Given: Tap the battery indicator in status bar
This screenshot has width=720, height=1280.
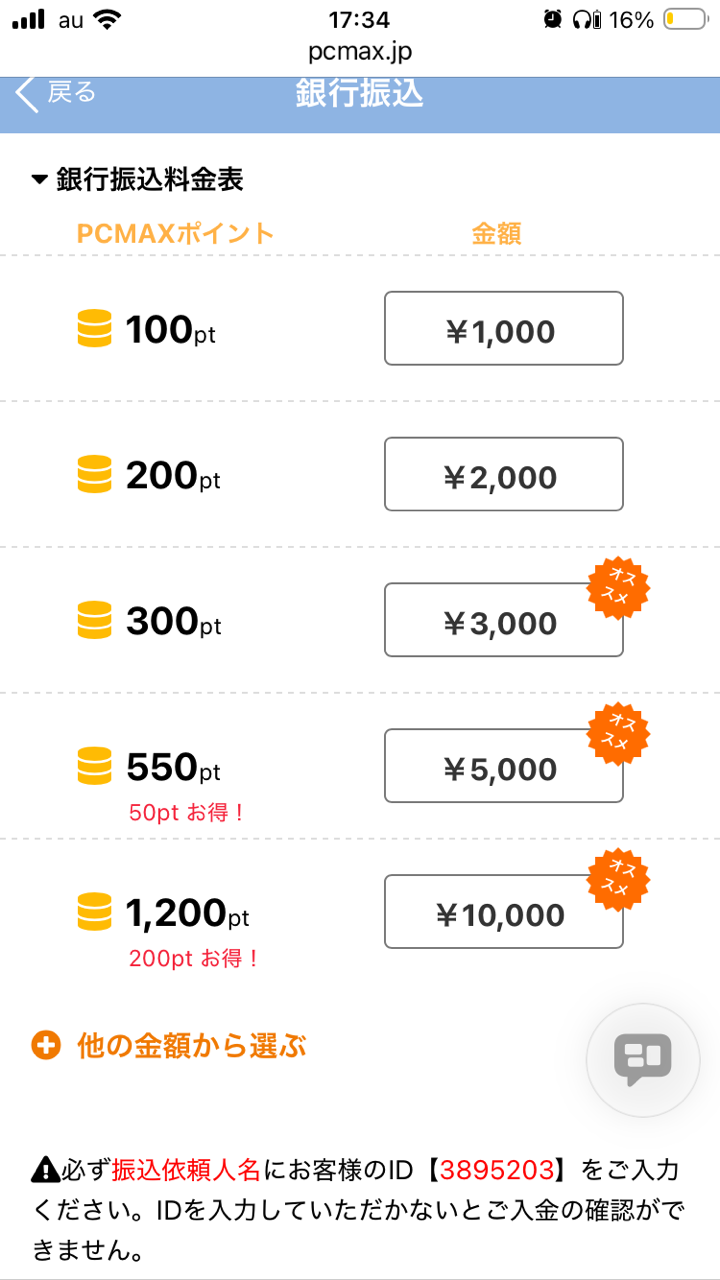Looking at the screenshot, I should [685, 20].
